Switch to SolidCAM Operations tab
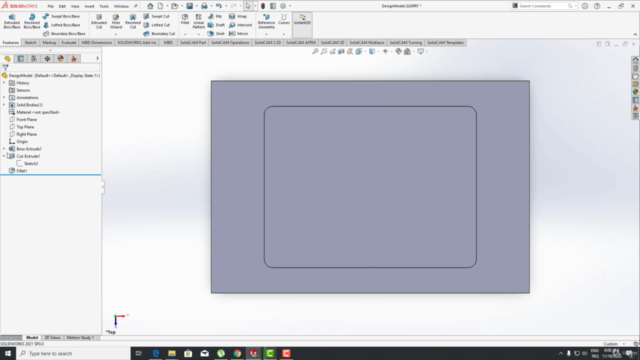640x360 pixels. (x=230, y=42)
